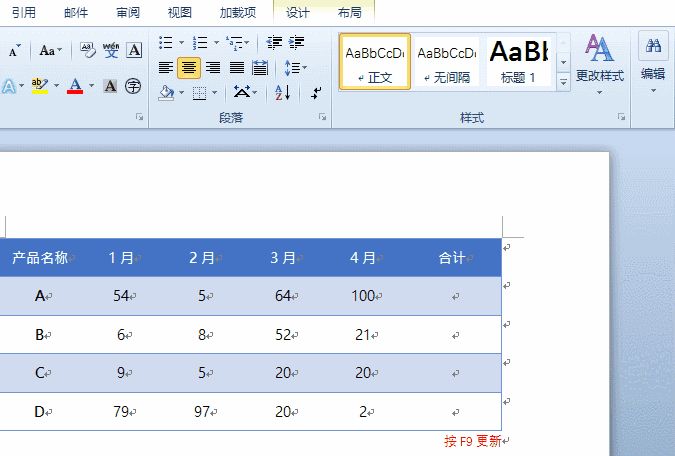Toggle Character Shading
Screen dimensions: 675x456
[110, 86]
